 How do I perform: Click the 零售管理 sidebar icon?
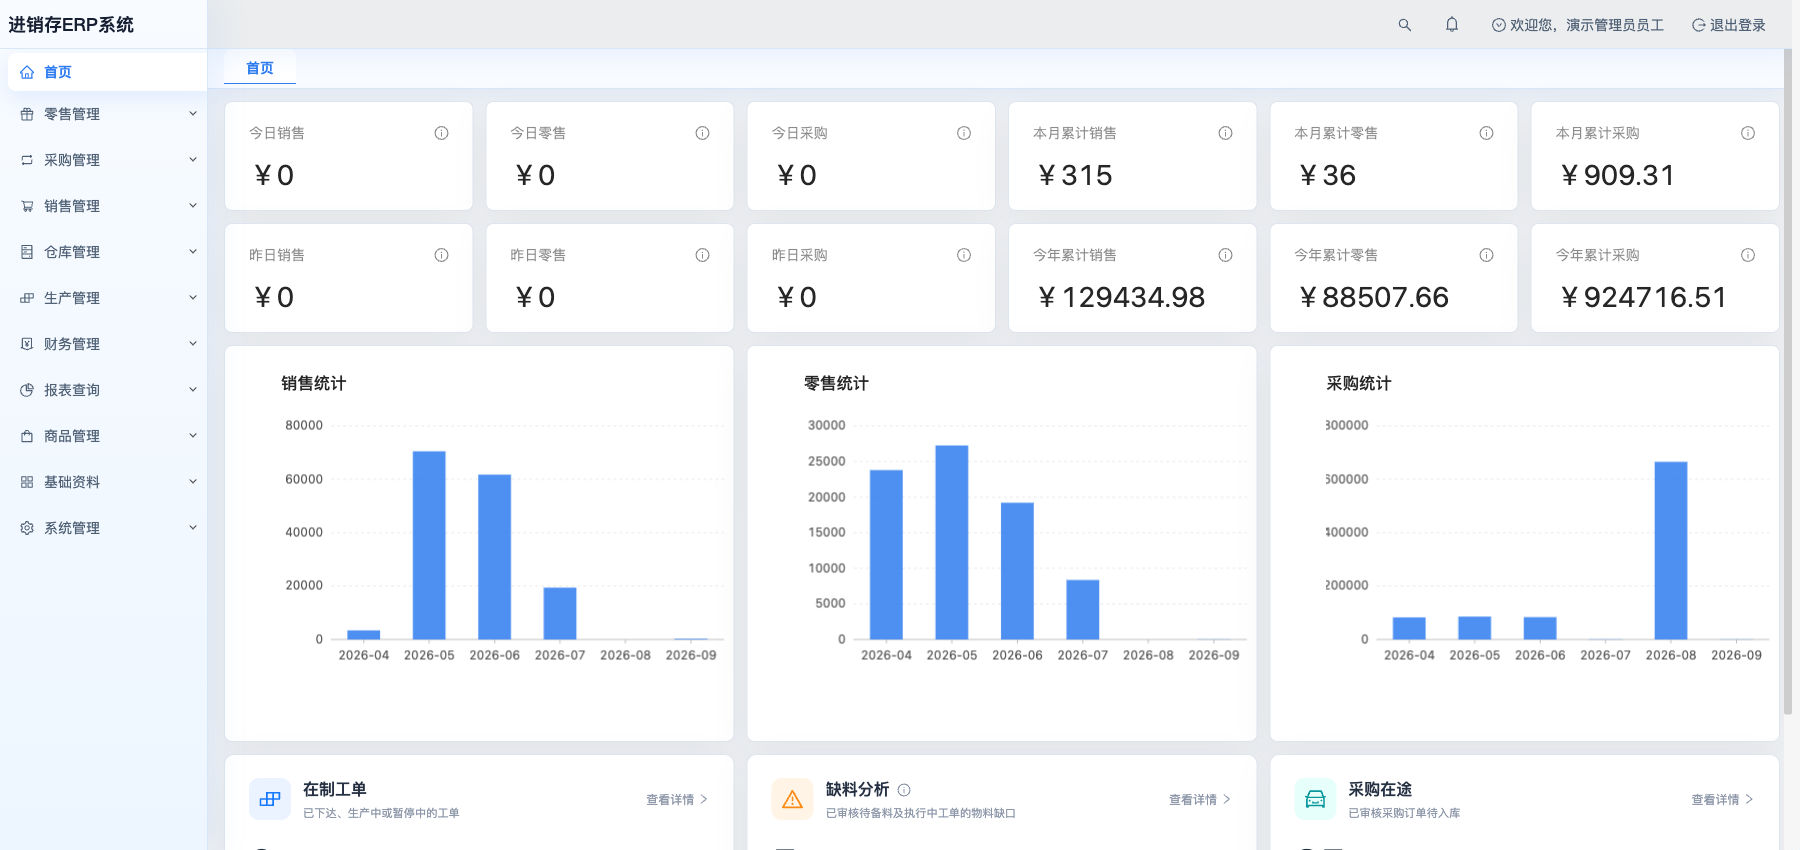click(x=27, y=114)
